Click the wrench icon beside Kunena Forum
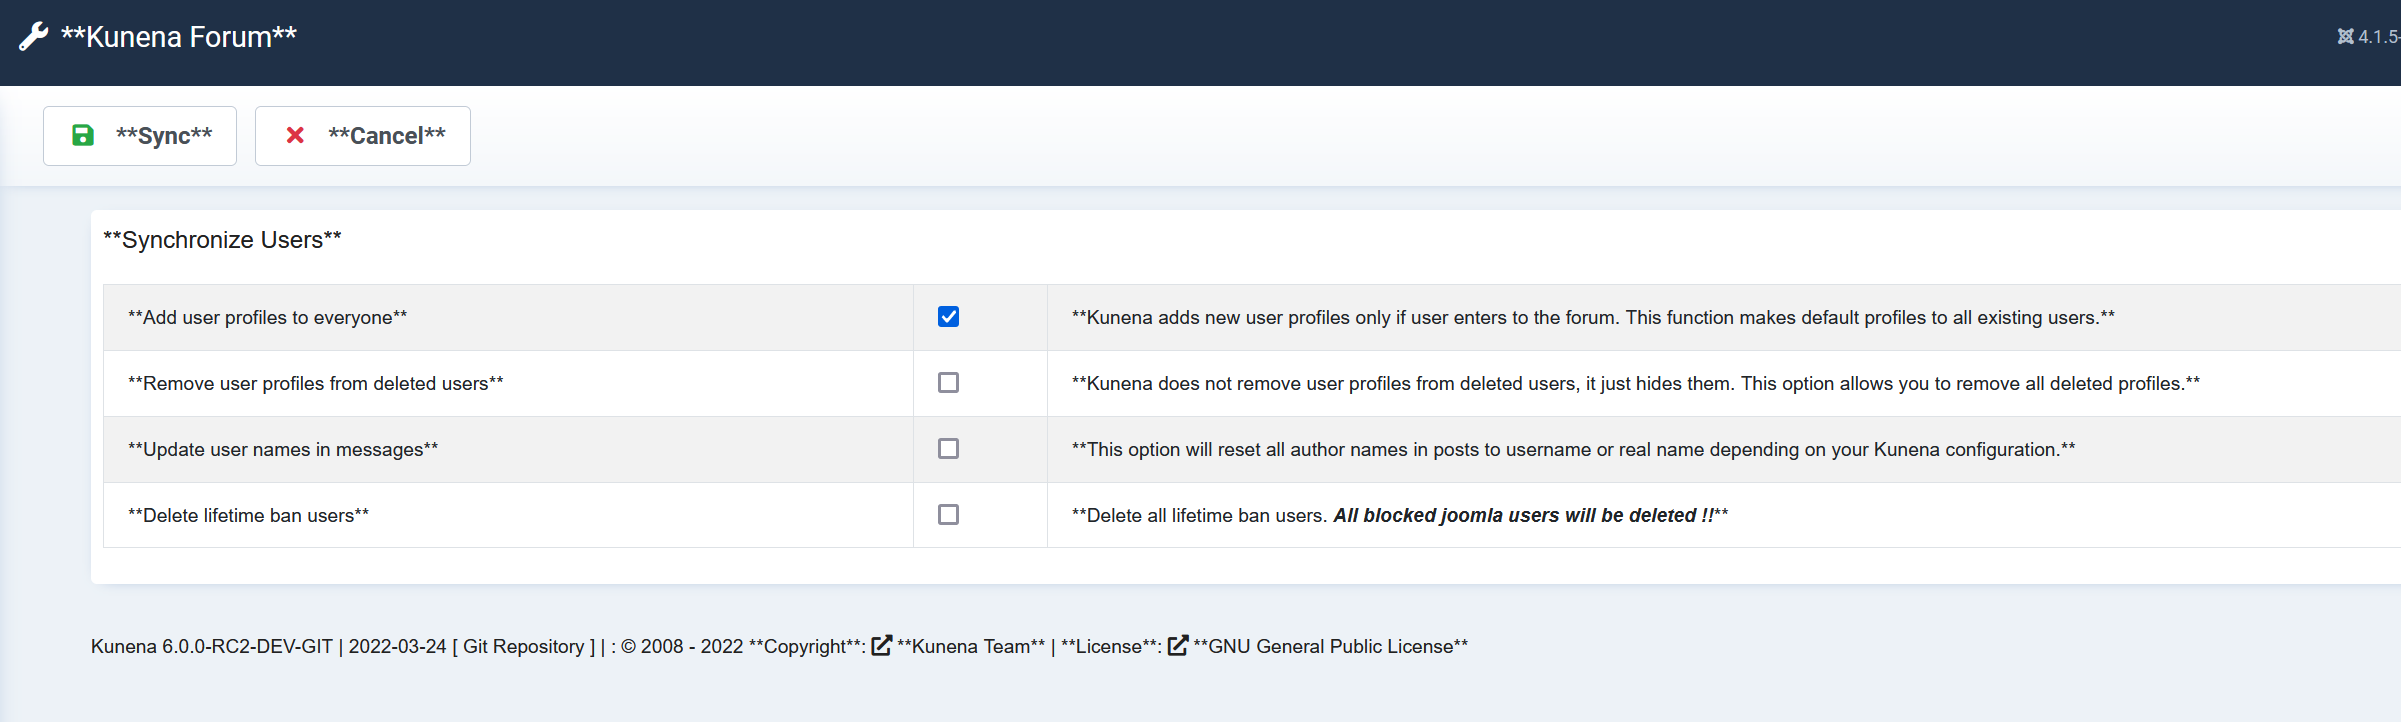Image resolution: width=2401 pixels, height=722 pixels. pyautogui.click(x=34, y=37)
